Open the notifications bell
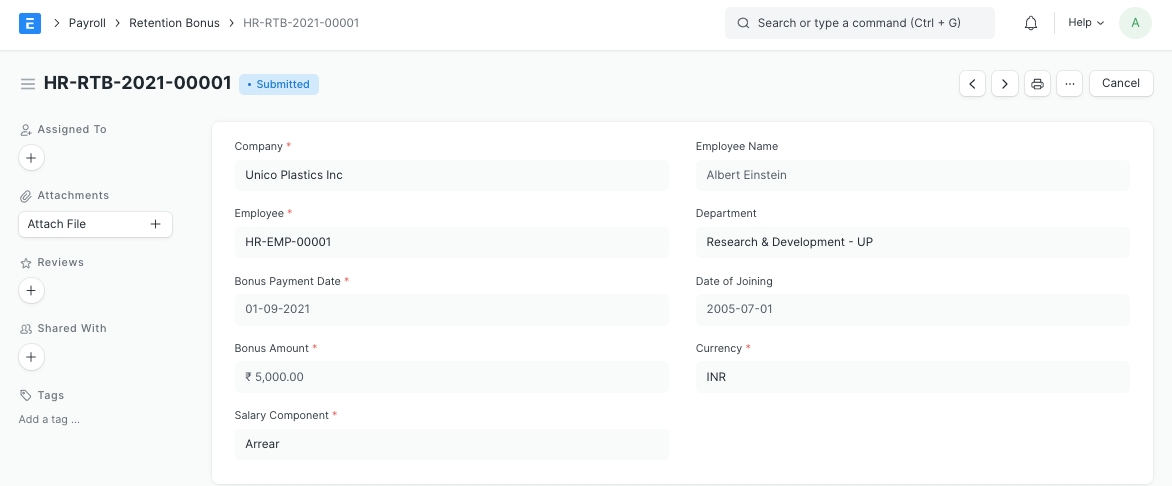The width and height of the screenshot is (1172, 486). click(1031, 23)
